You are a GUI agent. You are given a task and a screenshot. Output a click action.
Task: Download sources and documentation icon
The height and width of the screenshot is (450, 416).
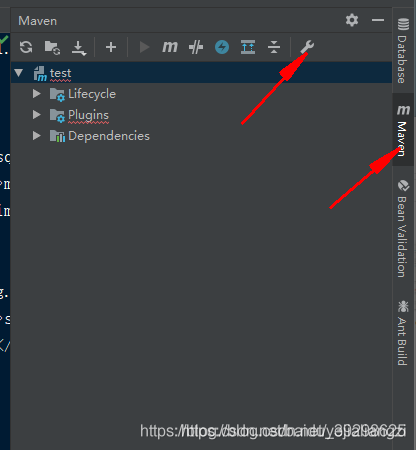point(79,48)
